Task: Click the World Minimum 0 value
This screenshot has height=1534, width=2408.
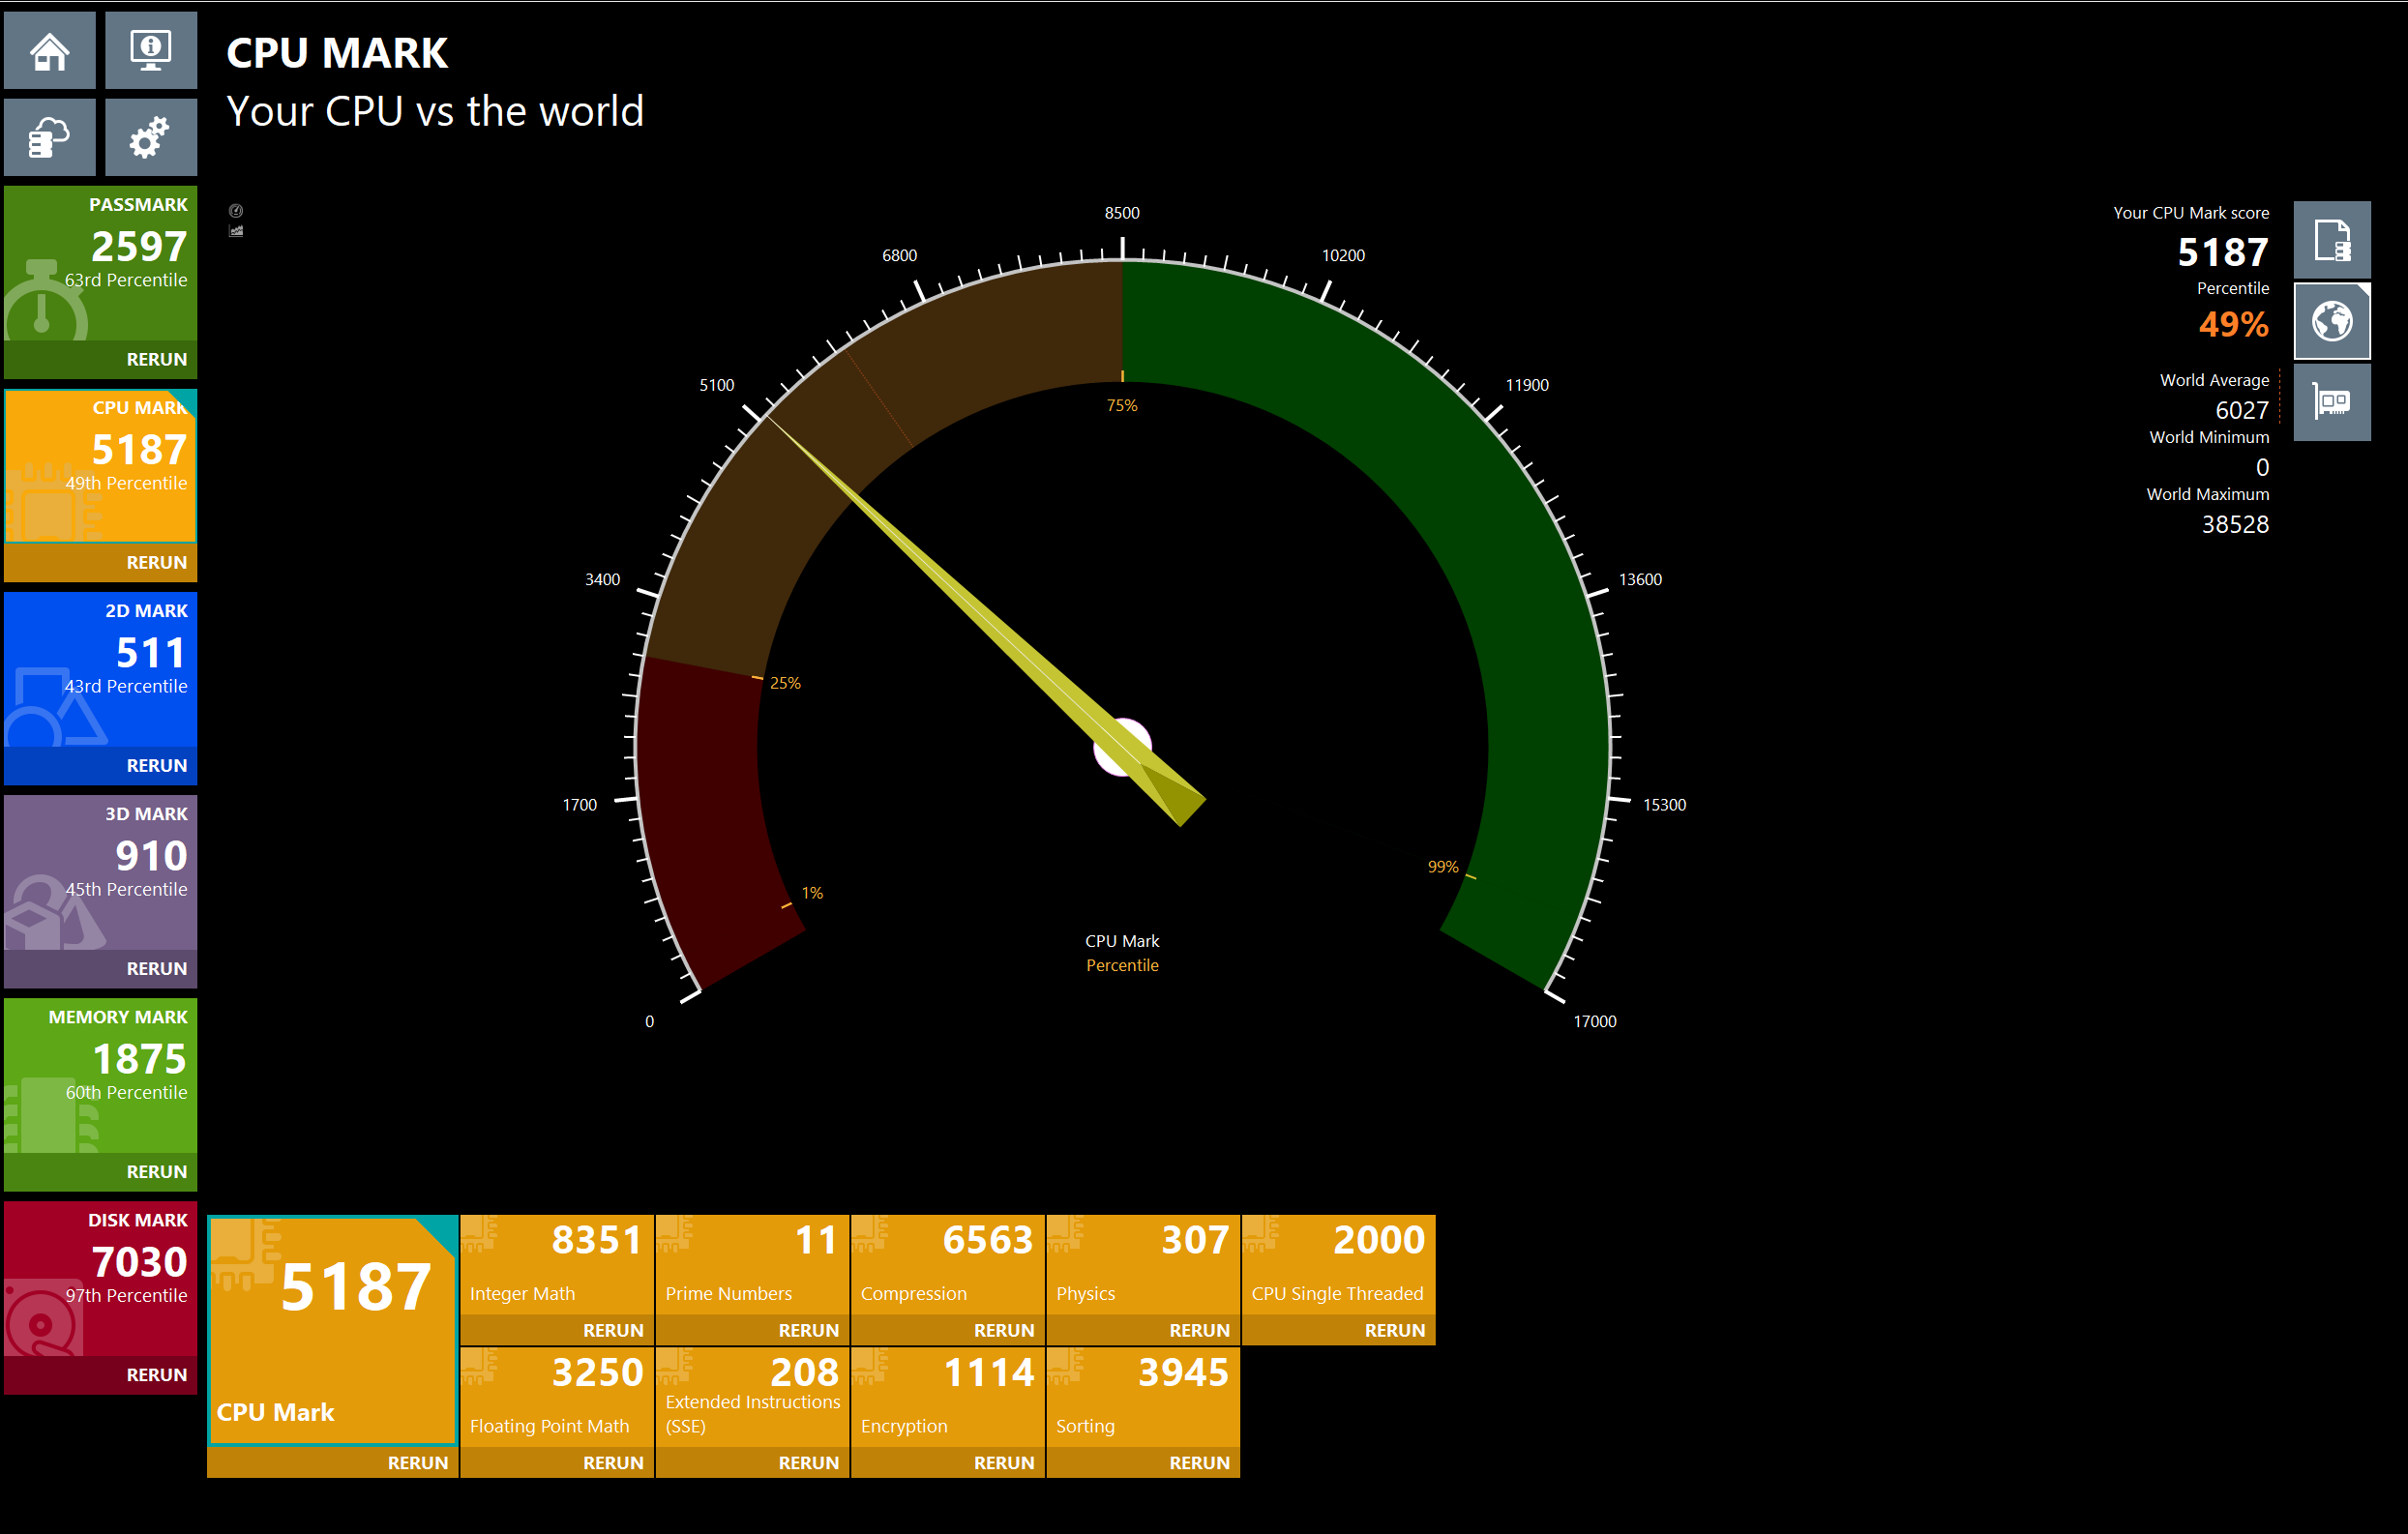Action: pos(2262,467)
